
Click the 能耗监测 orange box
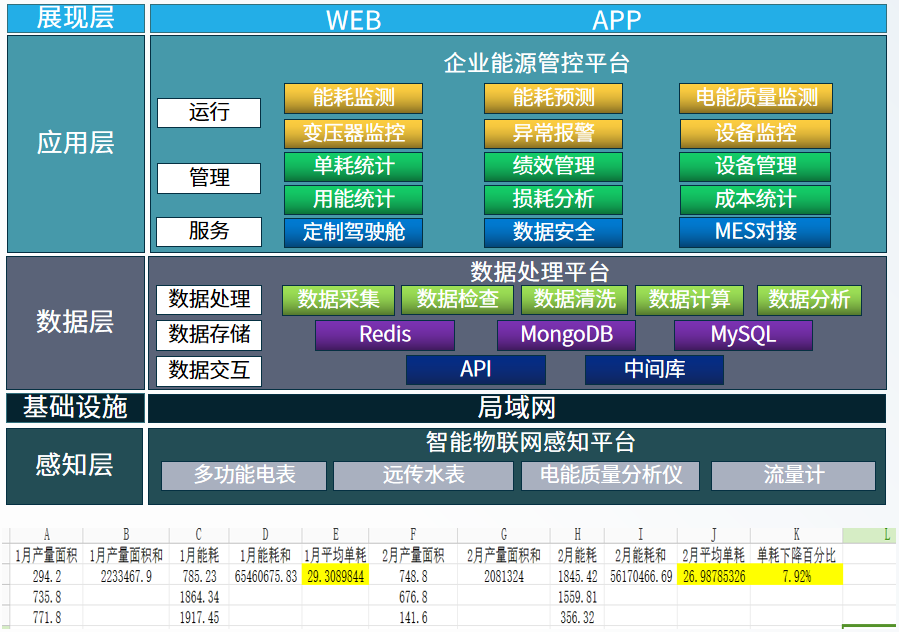click(353, 98)
